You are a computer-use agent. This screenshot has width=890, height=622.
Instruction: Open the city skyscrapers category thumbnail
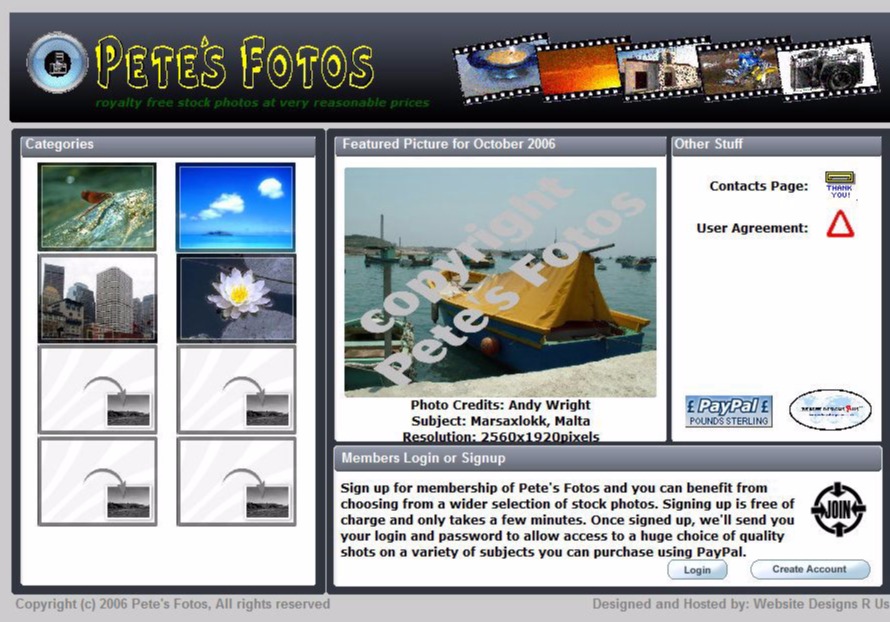tap(97, 298)
